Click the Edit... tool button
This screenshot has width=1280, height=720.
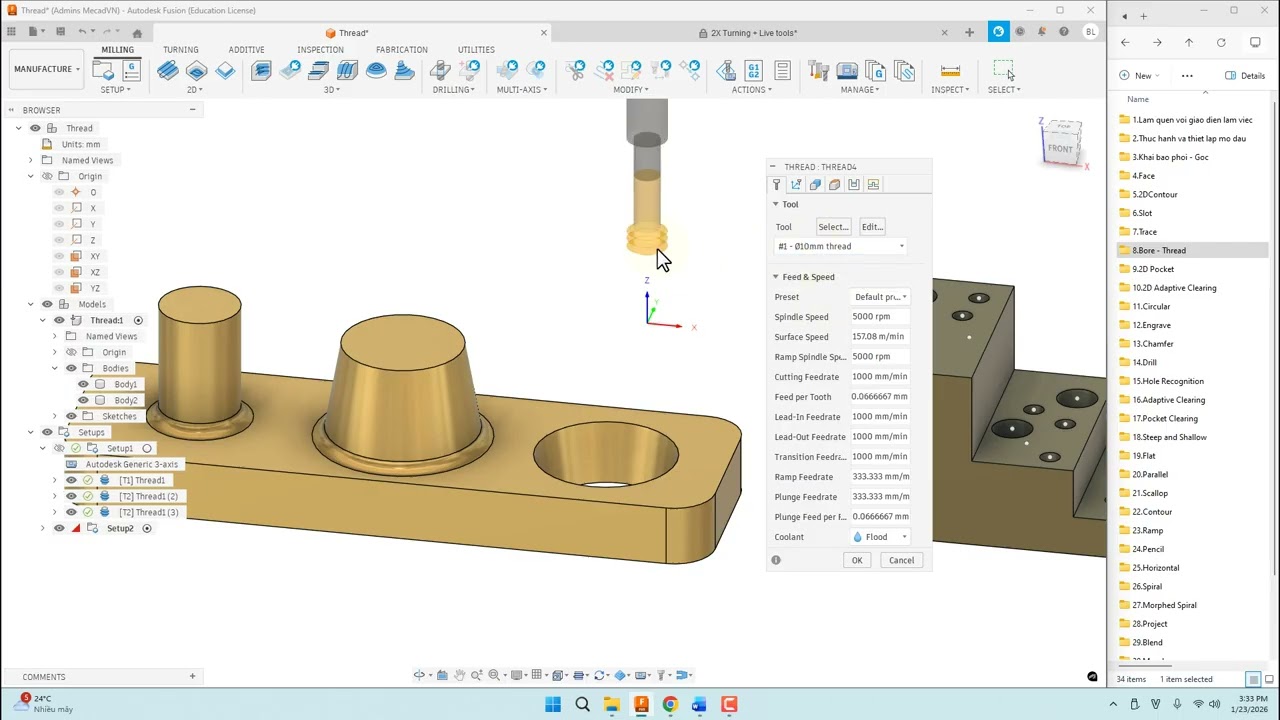coord(872,227)
